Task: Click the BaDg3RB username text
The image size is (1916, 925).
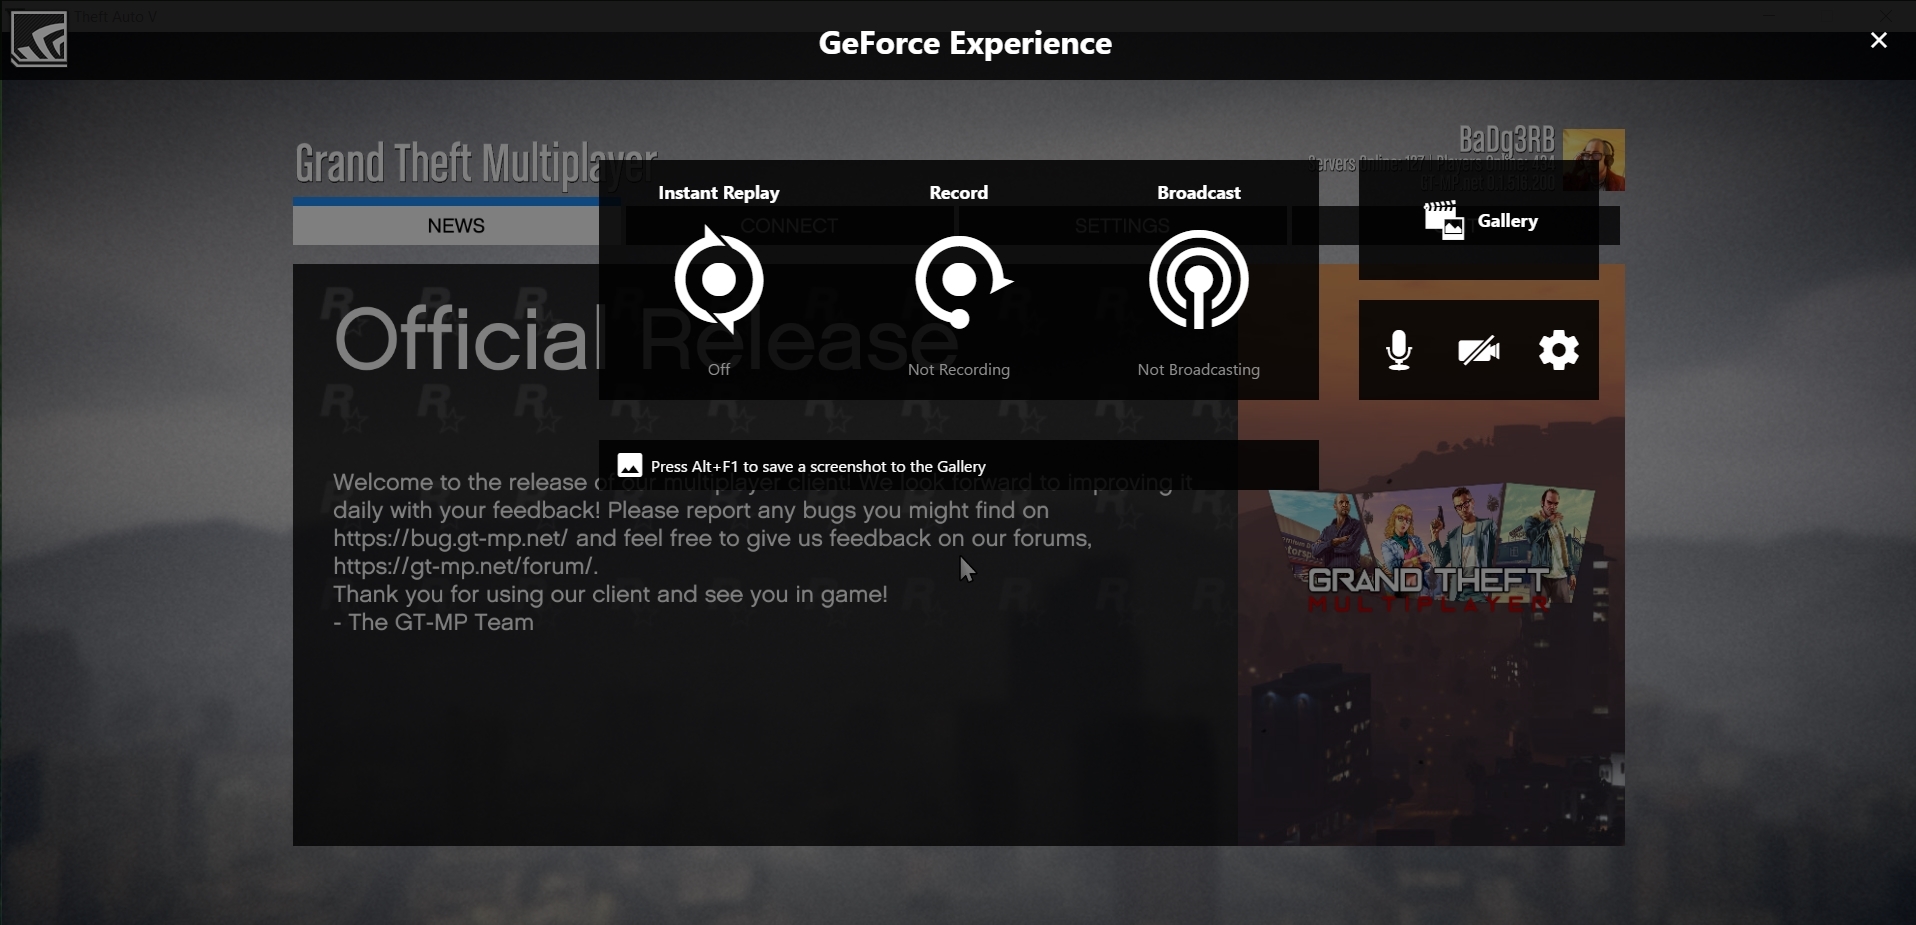Action: tap(1506, 139)
